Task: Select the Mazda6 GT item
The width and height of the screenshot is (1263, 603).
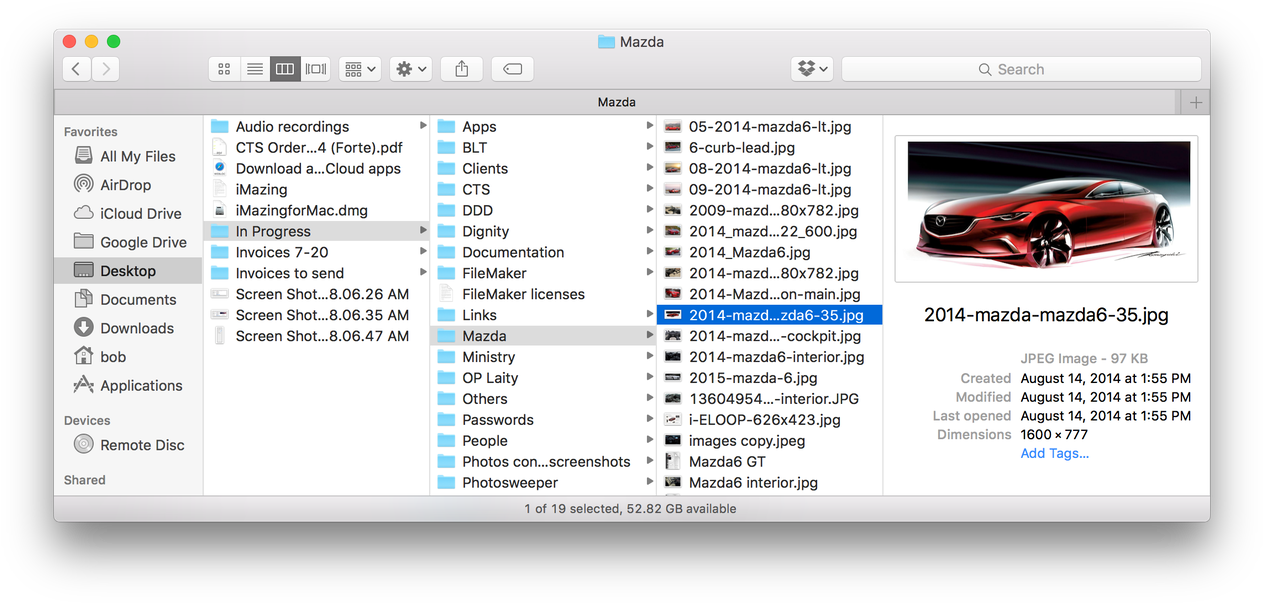Action: click(770, 462)
